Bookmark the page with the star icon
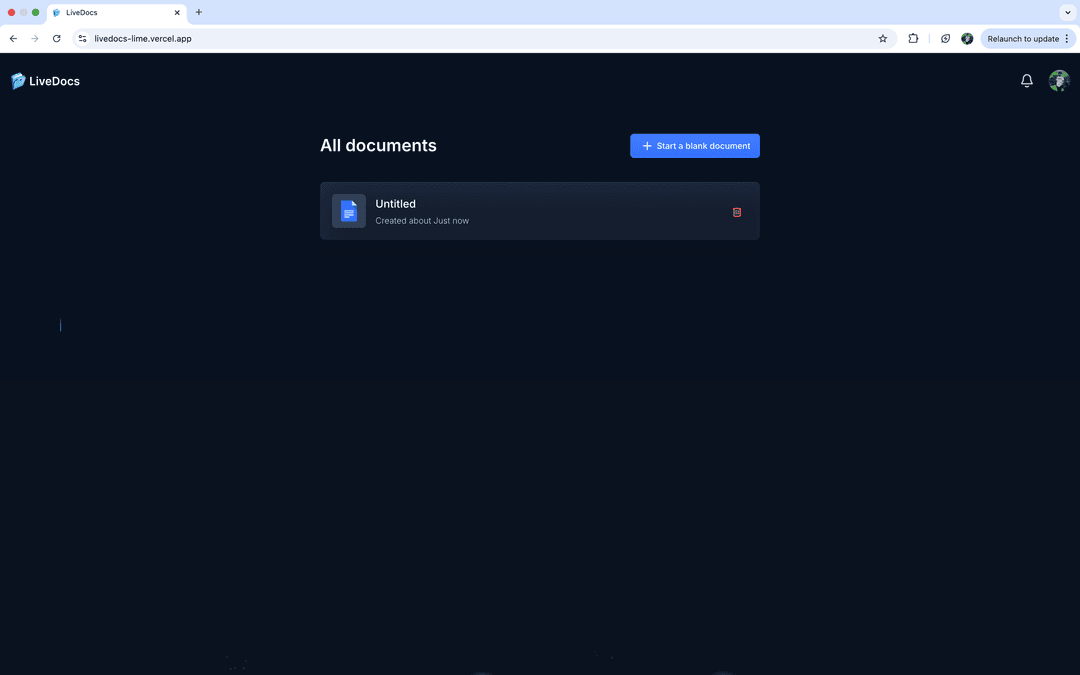Viewport: 1080px width, 675px height. coord(882,38)
